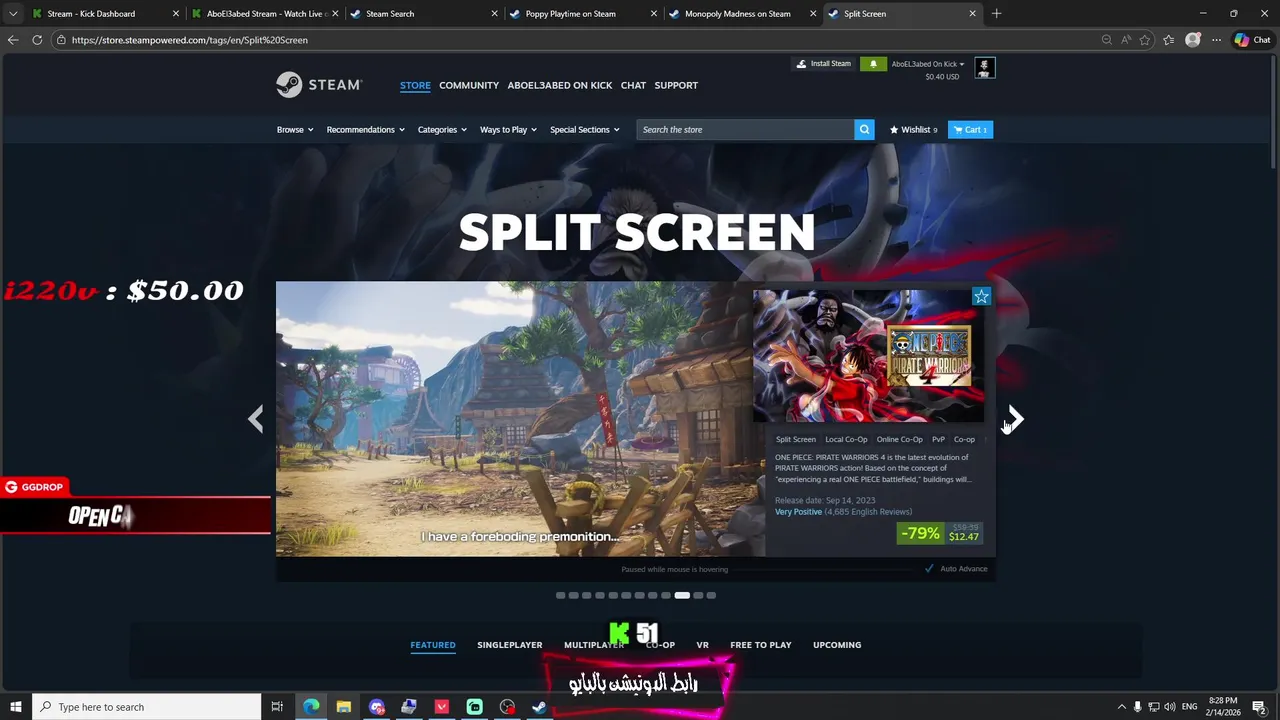Open Windows Start menu

pyautogui.click(x=16, y=707)
